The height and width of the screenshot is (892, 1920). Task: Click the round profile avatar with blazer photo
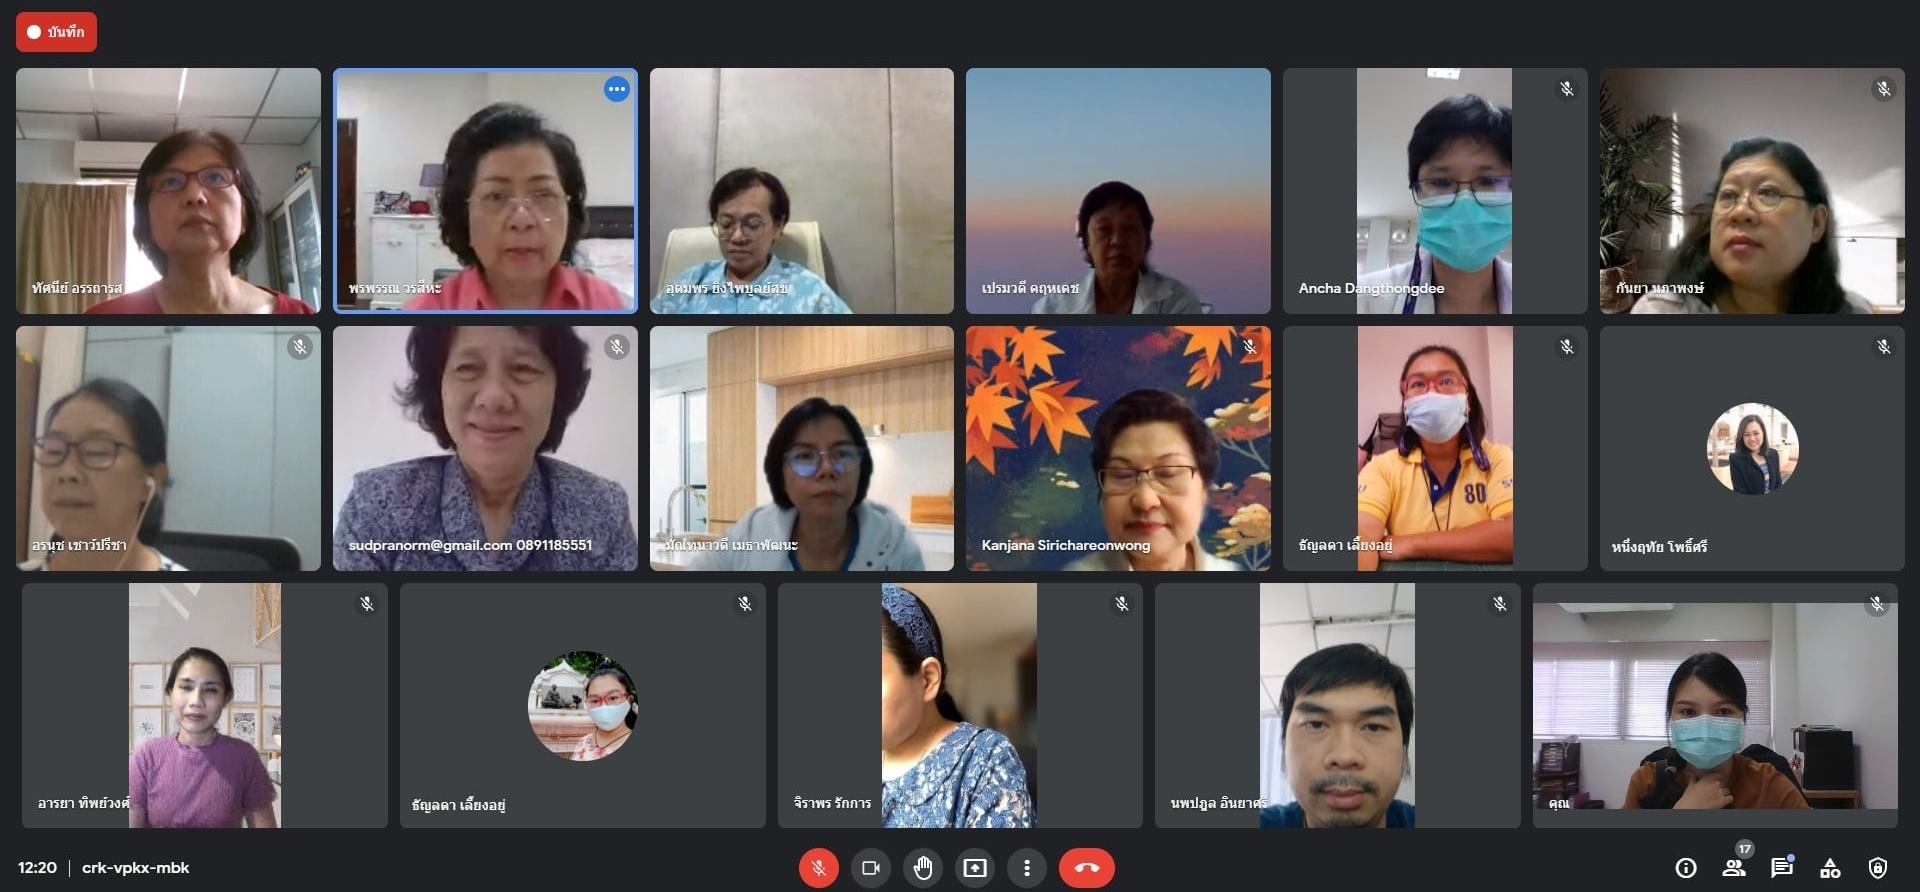pyautogui.click(x=1752, y=449)
